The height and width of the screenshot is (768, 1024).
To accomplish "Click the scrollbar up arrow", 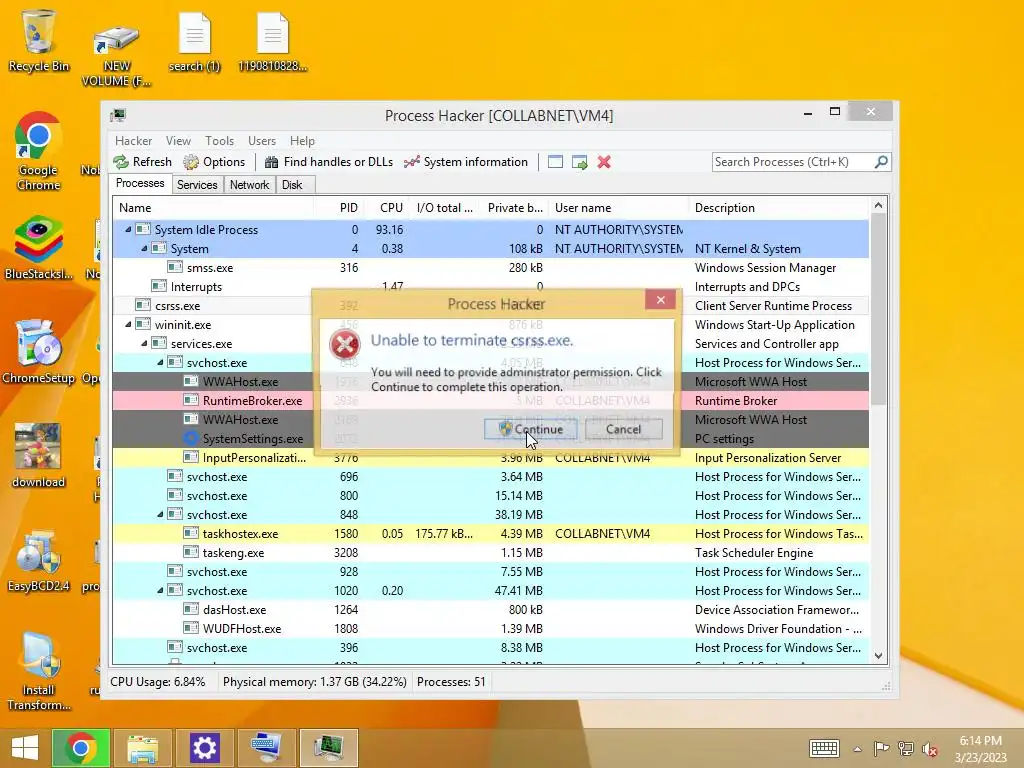I will click(x=878, y=206).
